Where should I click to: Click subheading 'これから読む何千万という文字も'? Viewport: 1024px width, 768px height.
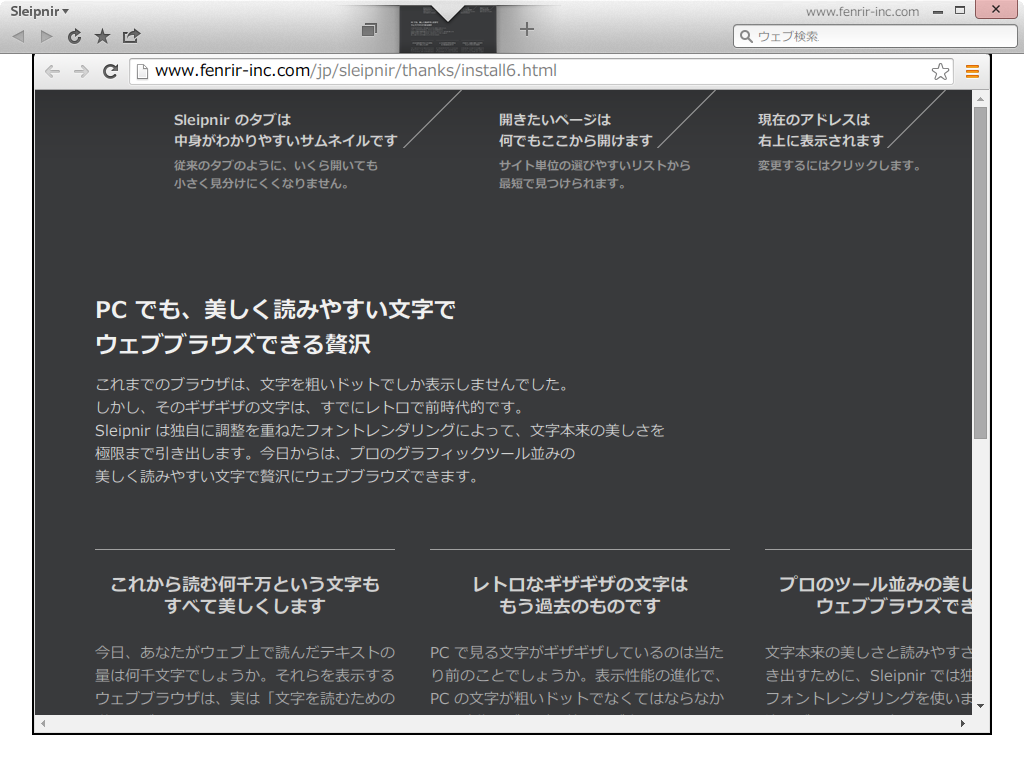[245, 584]
